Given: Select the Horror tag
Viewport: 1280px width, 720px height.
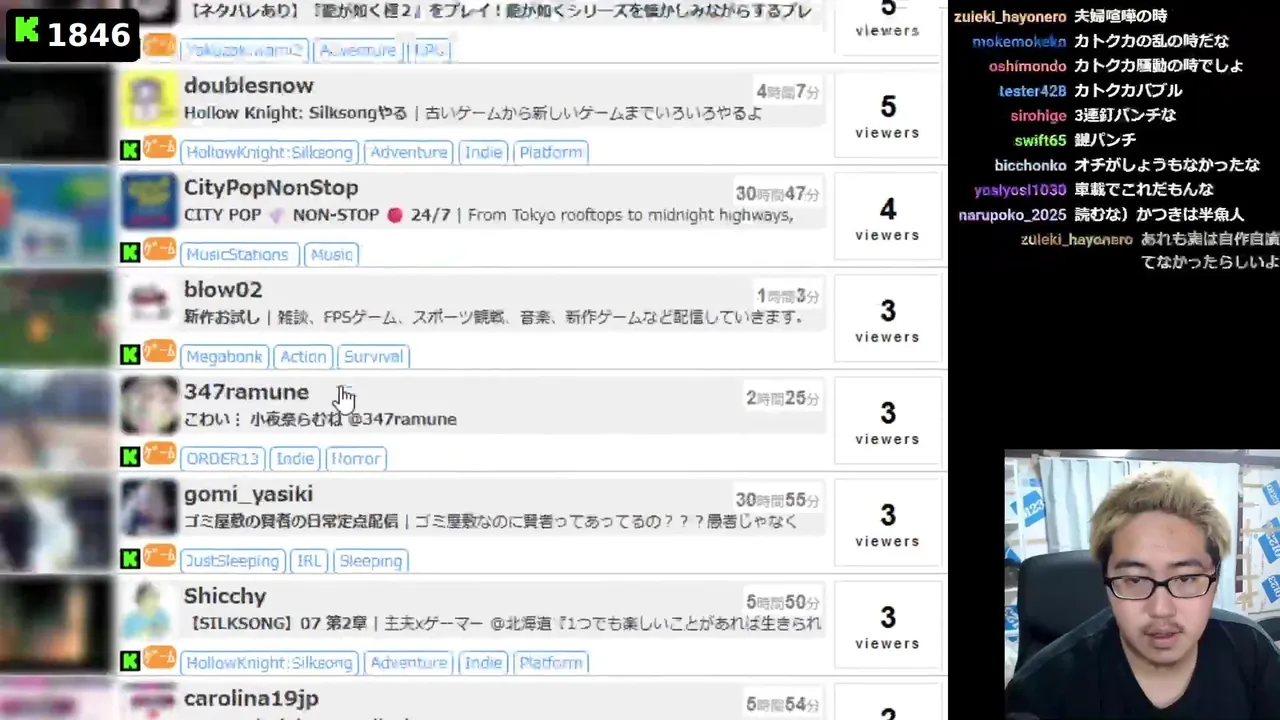Looking at the screenshot, I should [355, 458].
